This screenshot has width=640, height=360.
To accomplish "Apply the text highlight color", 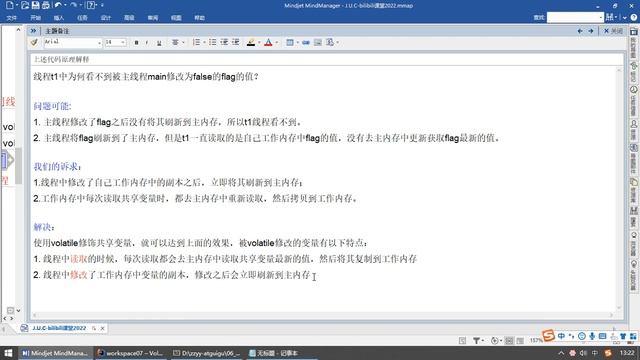I will click(251, 42).
